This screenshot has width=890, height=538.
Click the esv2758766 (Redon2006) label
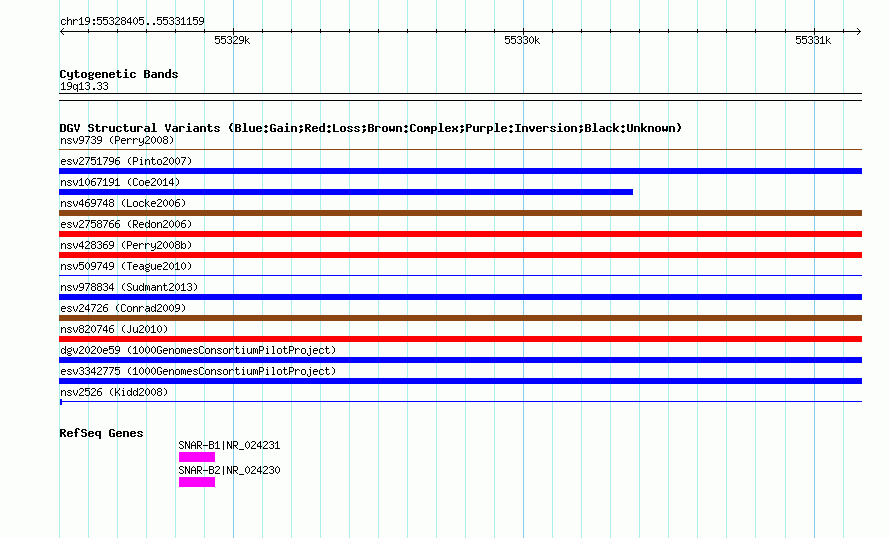[x=126, y=224]
